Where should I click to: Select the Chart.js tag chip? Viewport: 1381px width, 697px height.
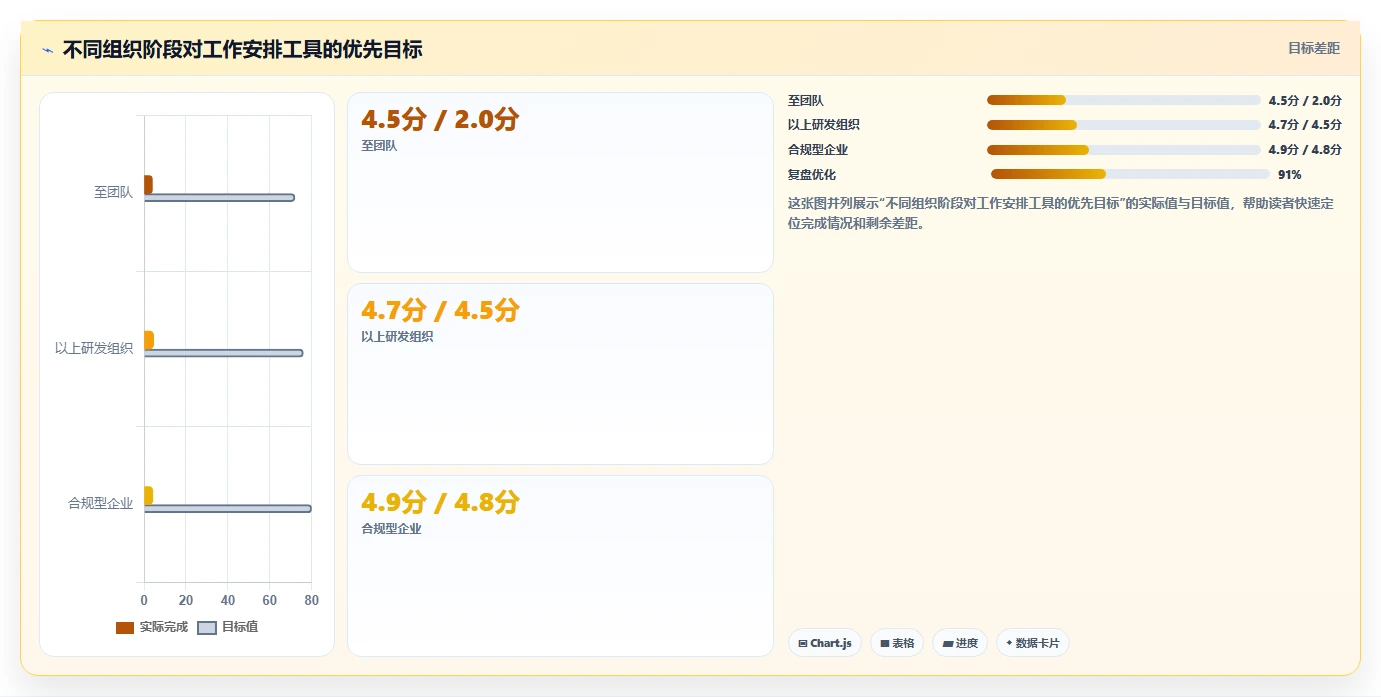click(825, 643)
